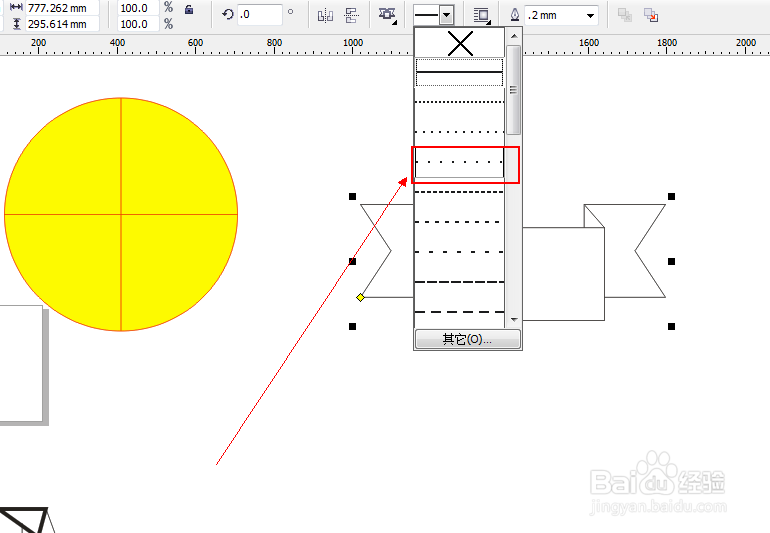Click the greyed-out group objects icon
The width and height of the screenshot is (770, 533).
[x=625, y=15]
